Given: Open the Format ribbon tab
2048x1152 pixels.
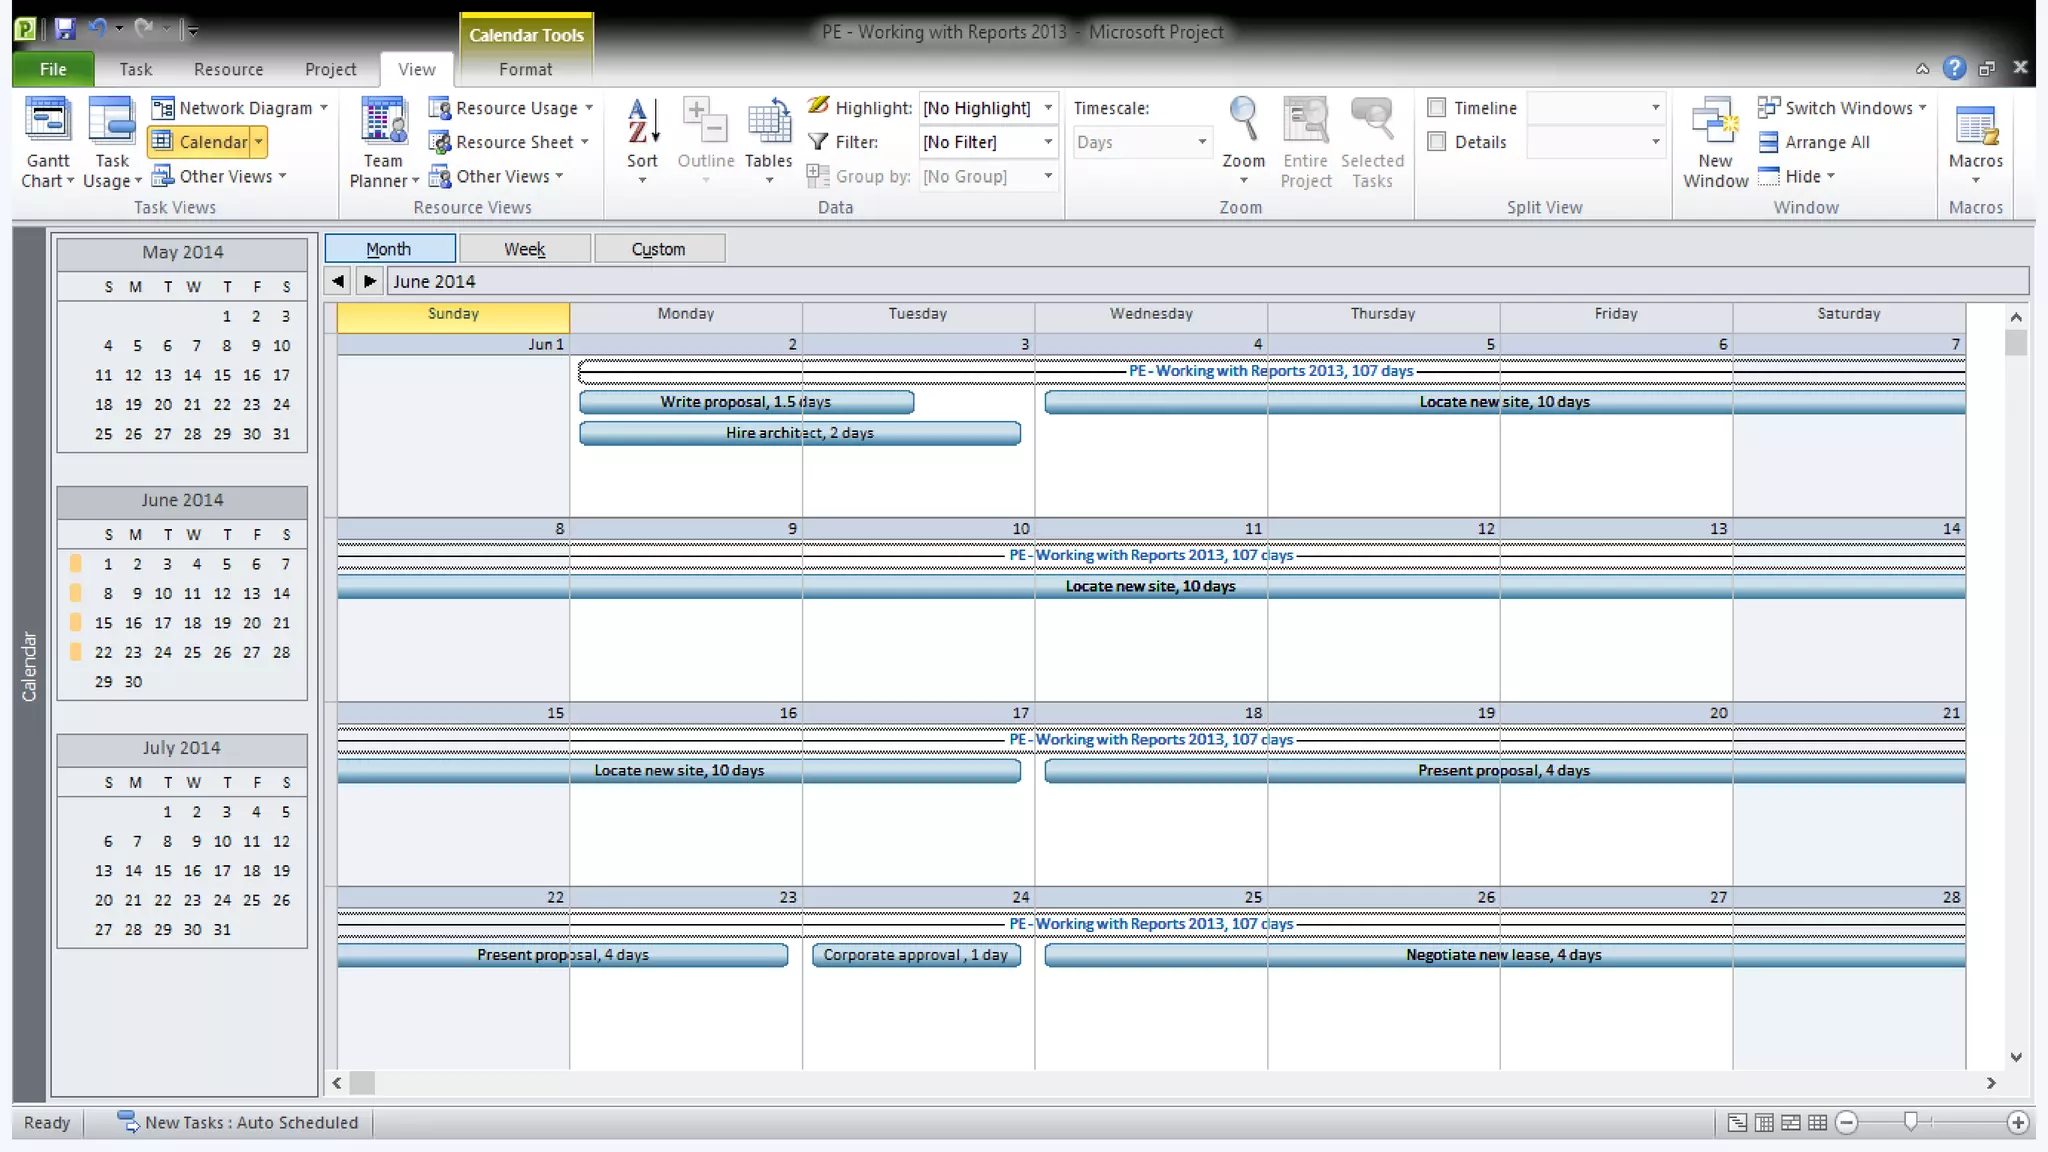Looking at the screenshot, I should 525,69.
